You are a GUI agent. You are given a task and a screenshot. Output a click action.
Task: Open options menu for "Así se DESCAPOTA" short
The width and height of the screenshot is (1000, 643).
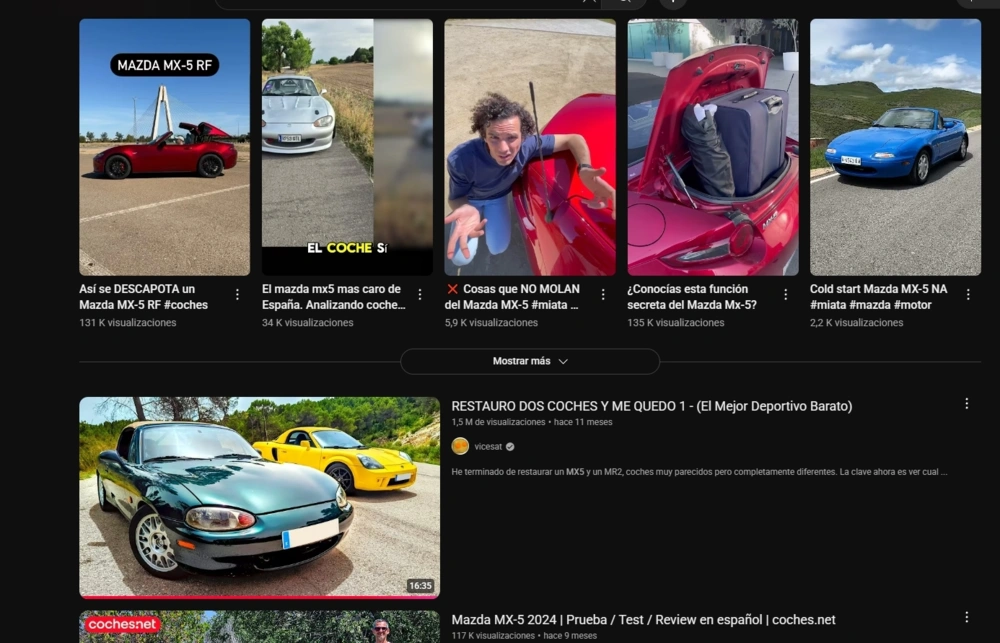(237, 295)
